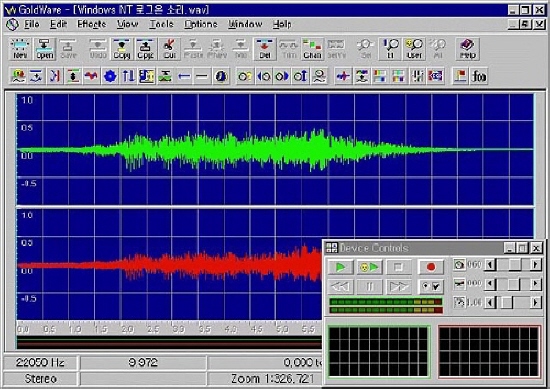Click the User zoom magnifier button
550x389 pixels.
coord(414,49)
